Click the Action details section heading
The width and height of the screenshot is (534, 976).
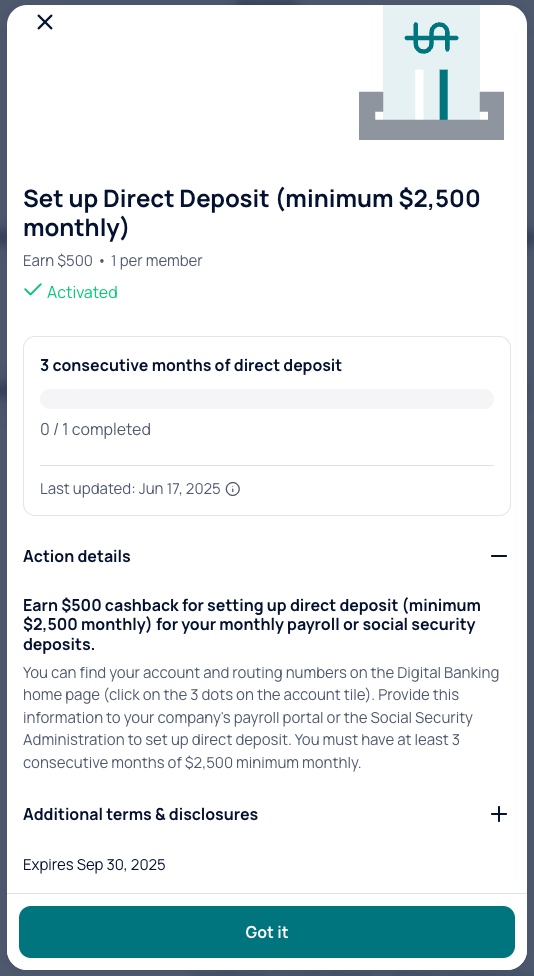[x=77, y=556]
